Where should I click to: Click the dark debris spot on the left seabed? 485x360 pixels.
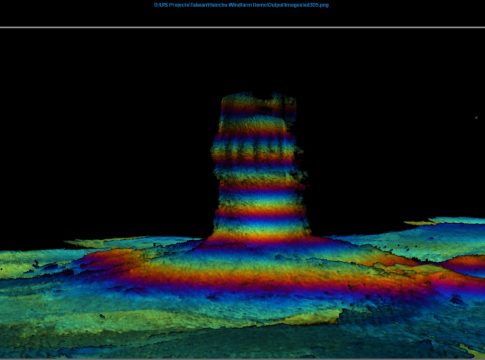click(x=36, y=264)
